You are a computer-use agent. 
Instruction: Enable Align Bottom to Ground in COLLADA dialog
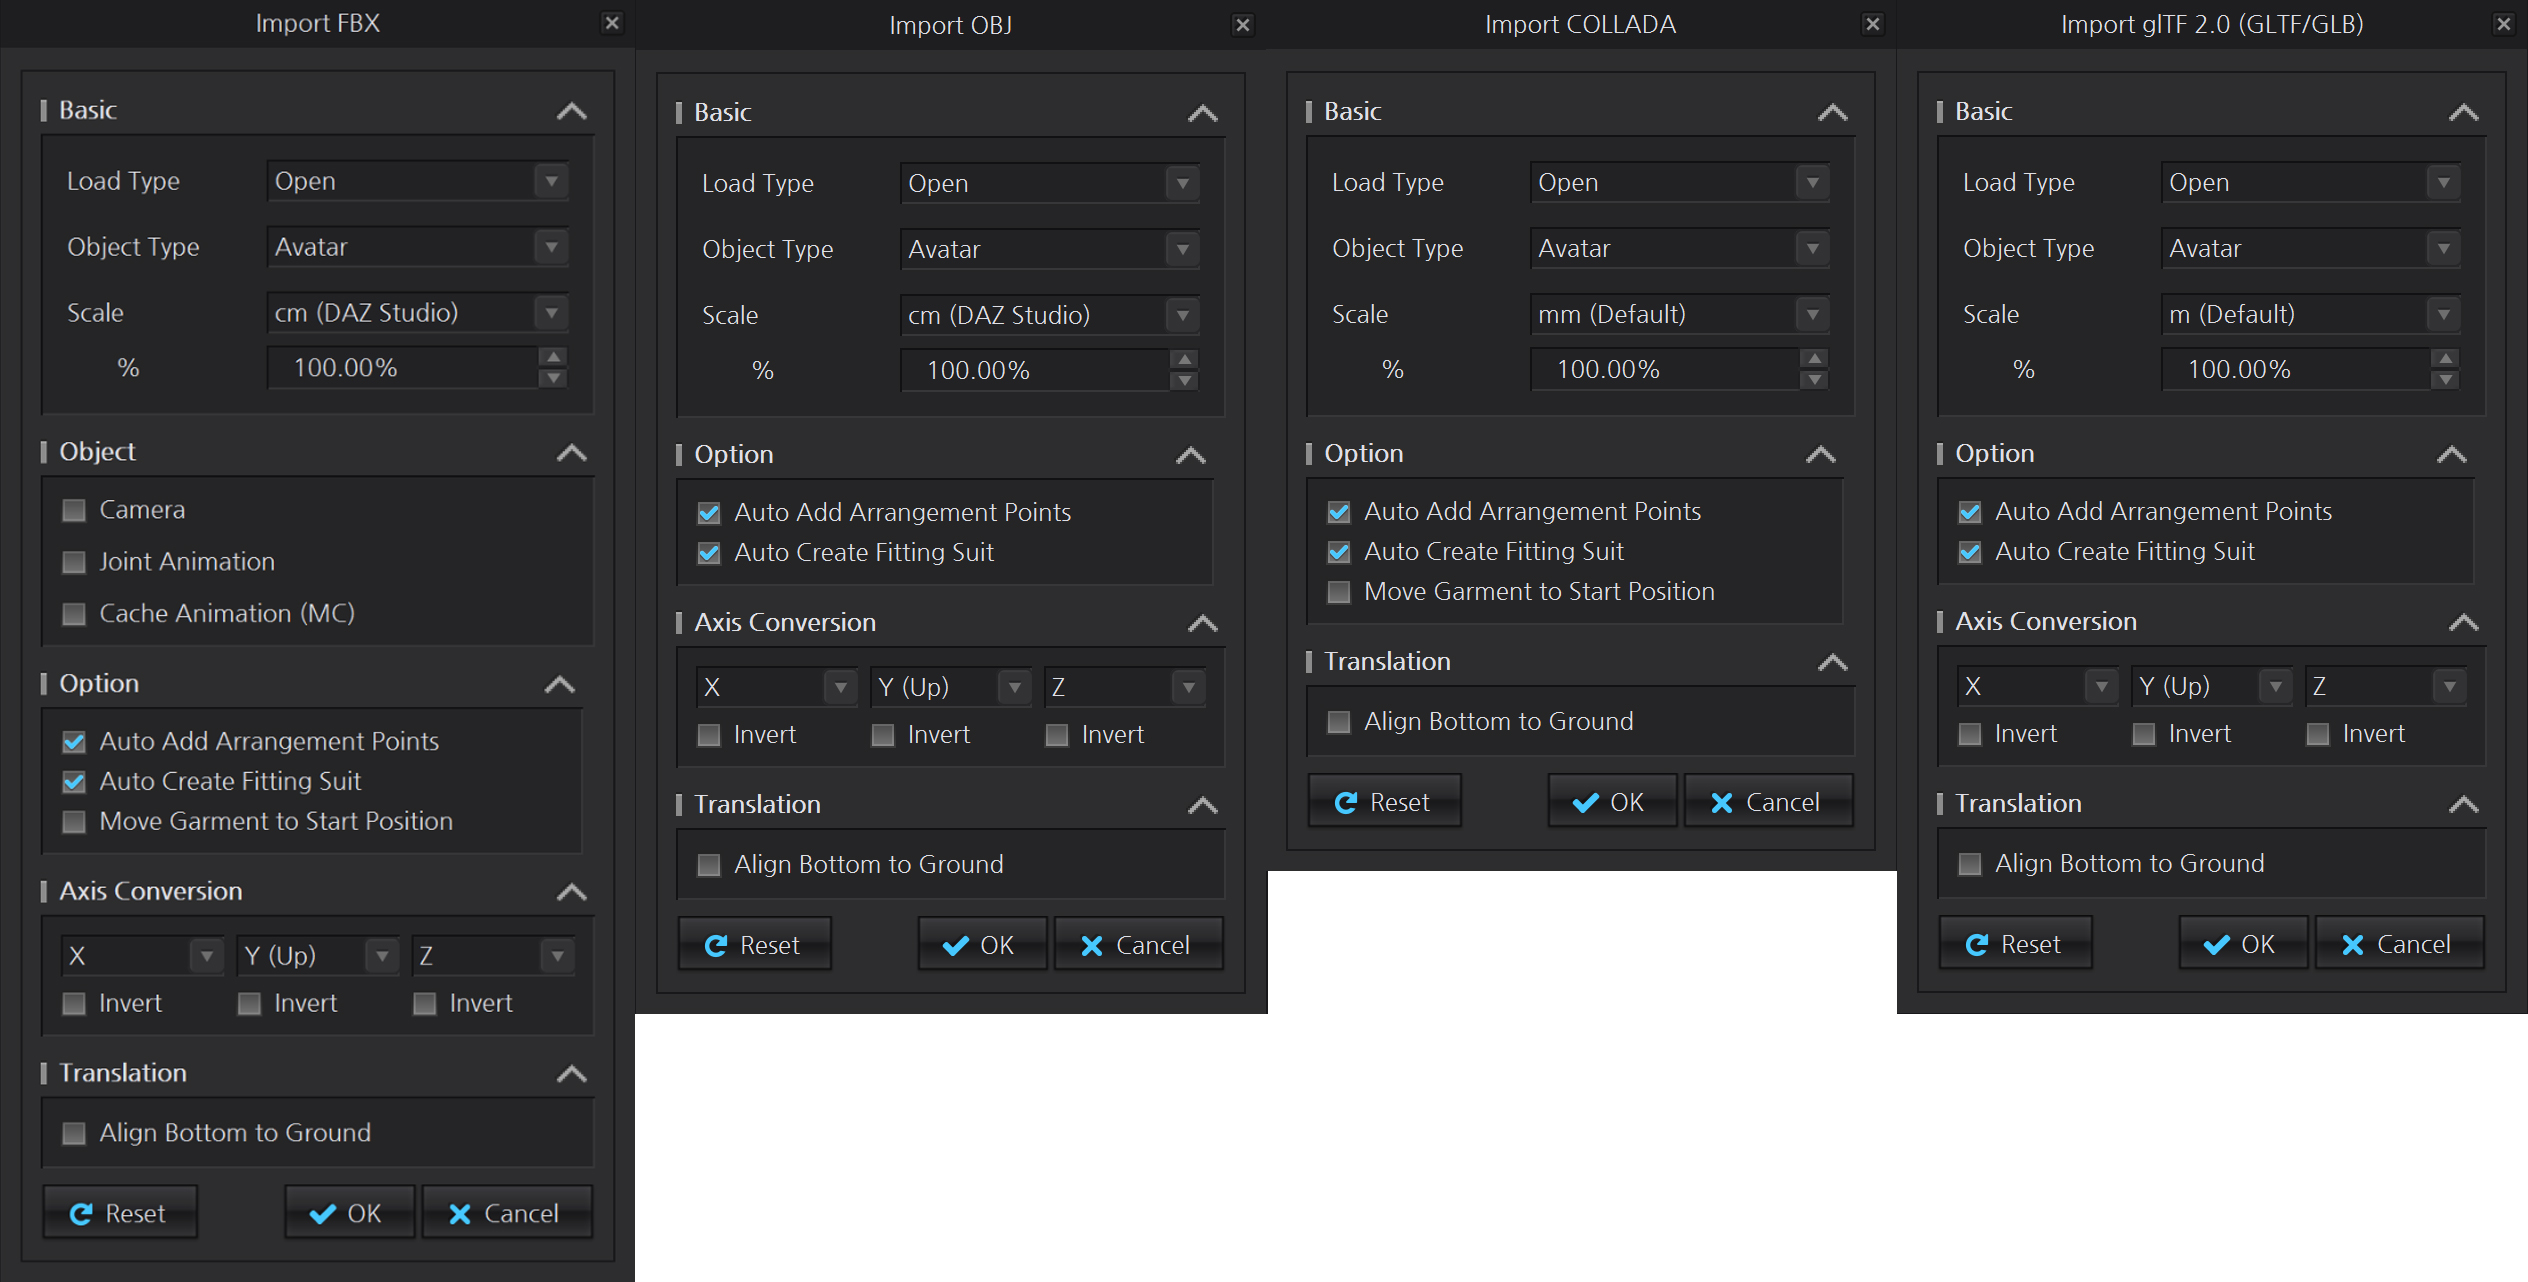click(1339, 722)
